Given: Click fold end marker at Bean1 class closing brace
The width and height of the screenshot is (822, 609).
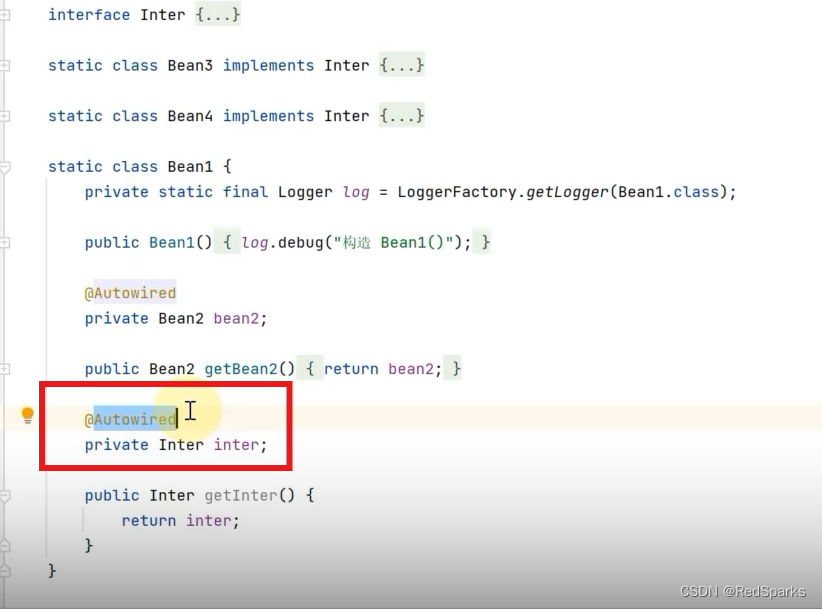Looking at the screenshot, I should point(5,570).
